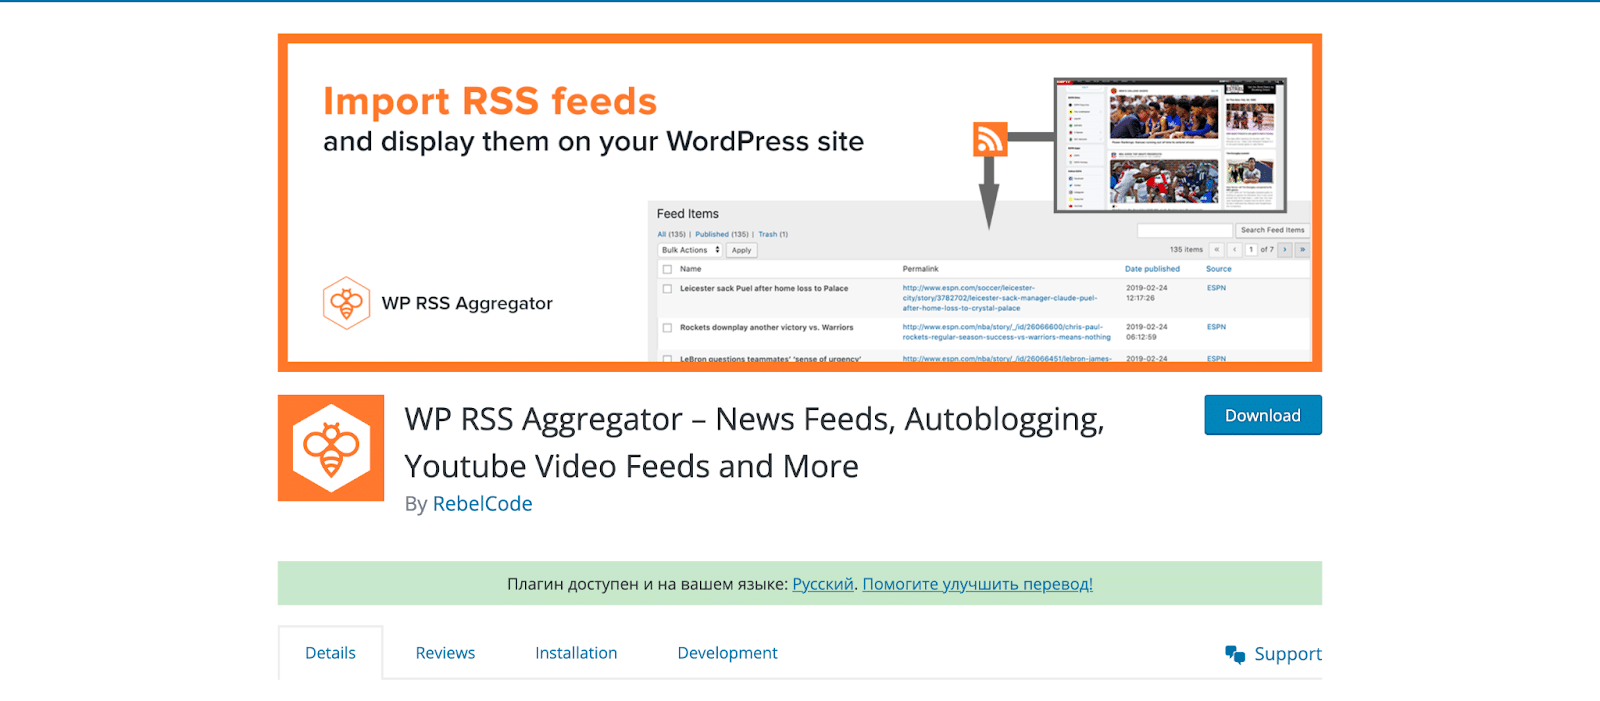
Task: Switch to the Details tab
Action: 330,653
